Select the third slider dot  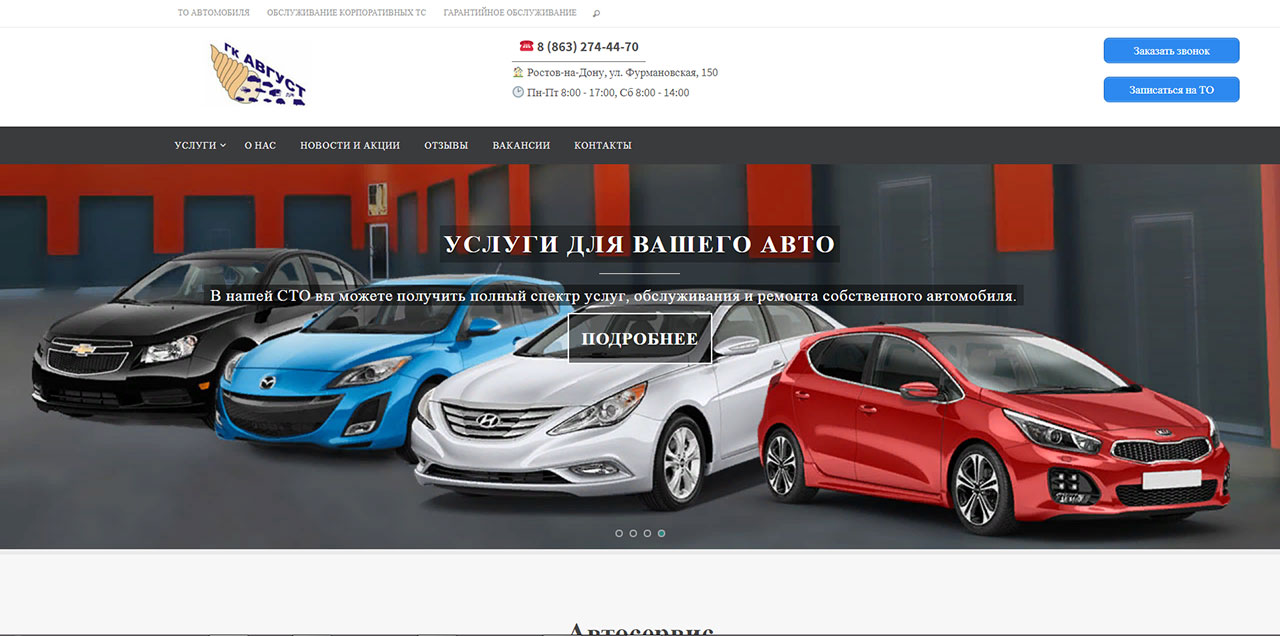coord(647,533)
